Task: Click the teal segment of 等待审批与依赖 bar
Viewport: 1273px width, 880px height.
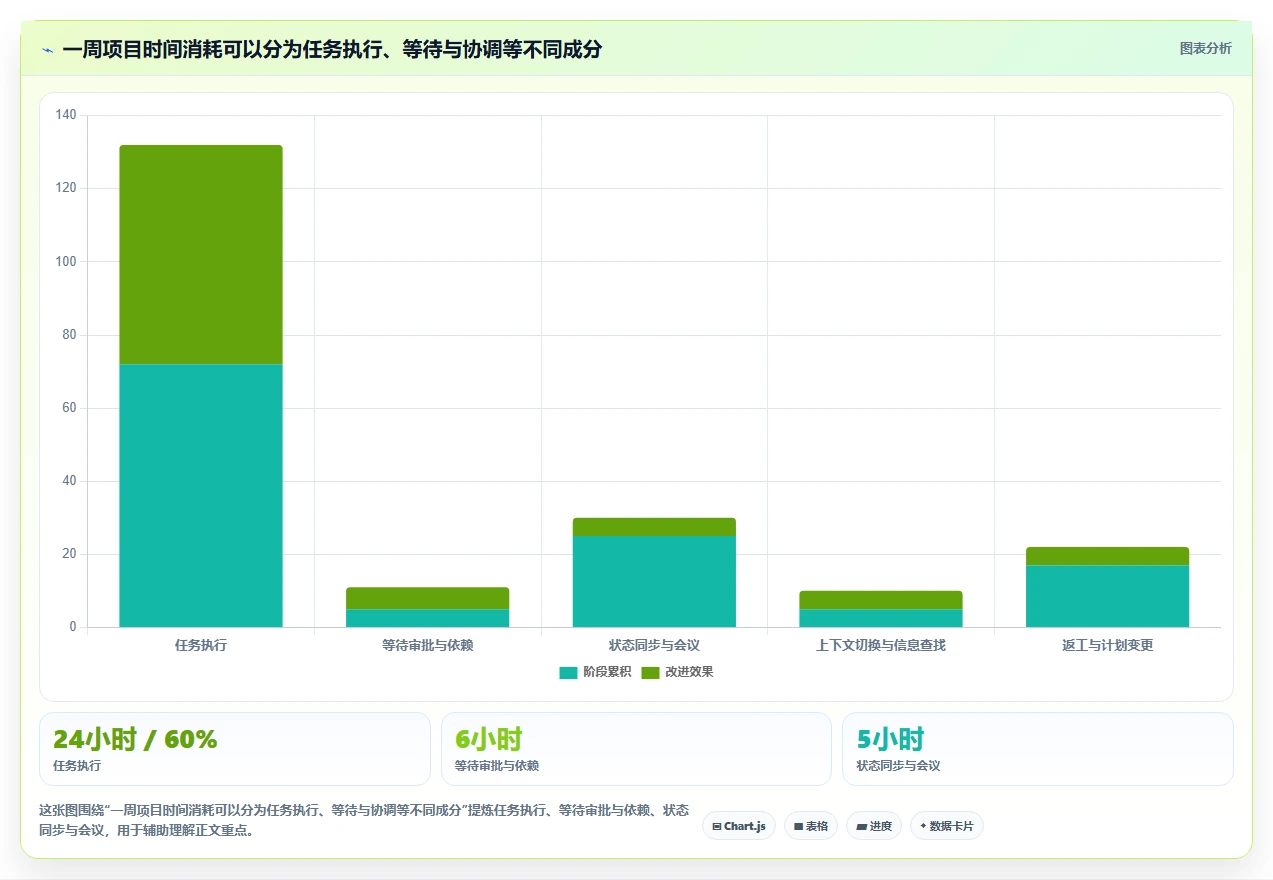Action: coord(427,618)
